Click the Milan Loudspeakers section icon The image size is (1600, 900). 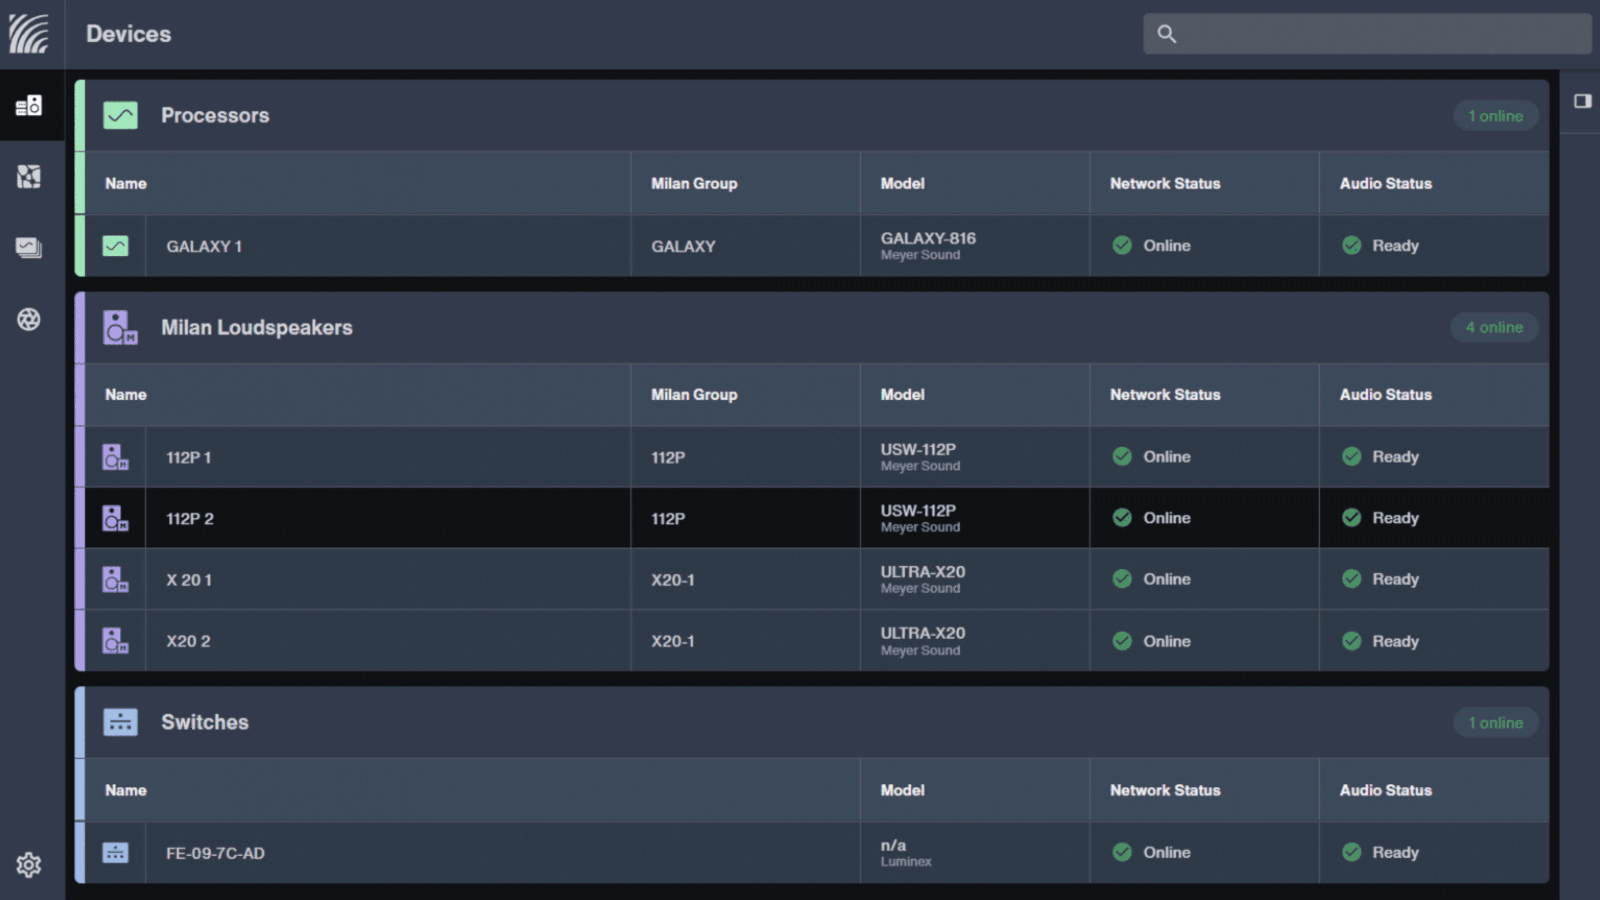click(120, 327)
